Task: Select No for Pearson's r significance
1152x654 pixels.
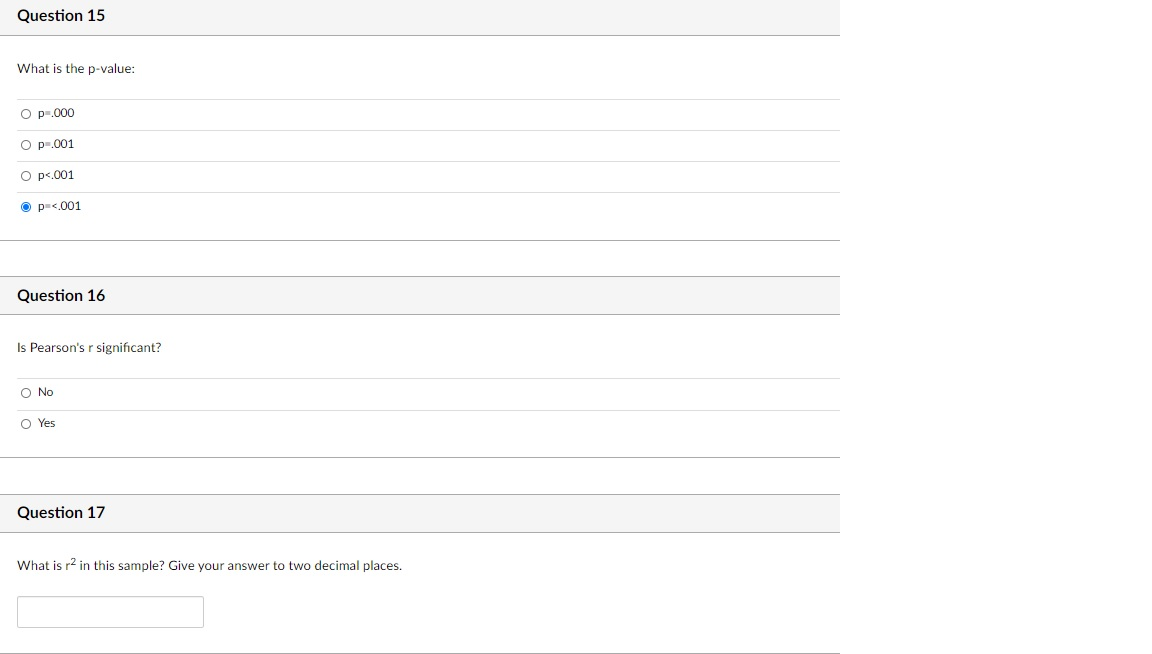Action: pyautogui.click(x=26, y=392)
